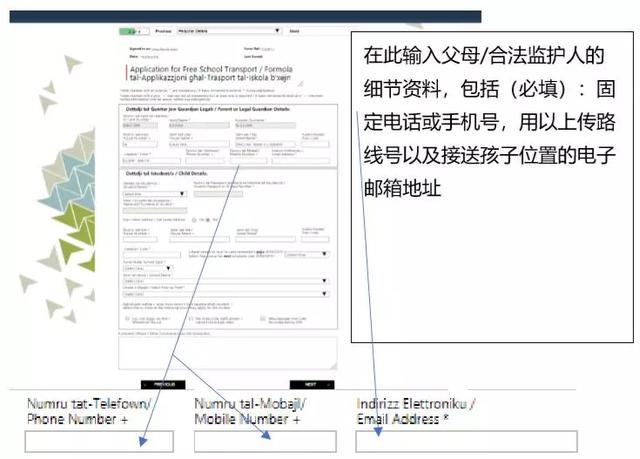The width and height of the screenshot is (640, 459).
Task: Click the Child Details section heading
Action: point(167,173)
